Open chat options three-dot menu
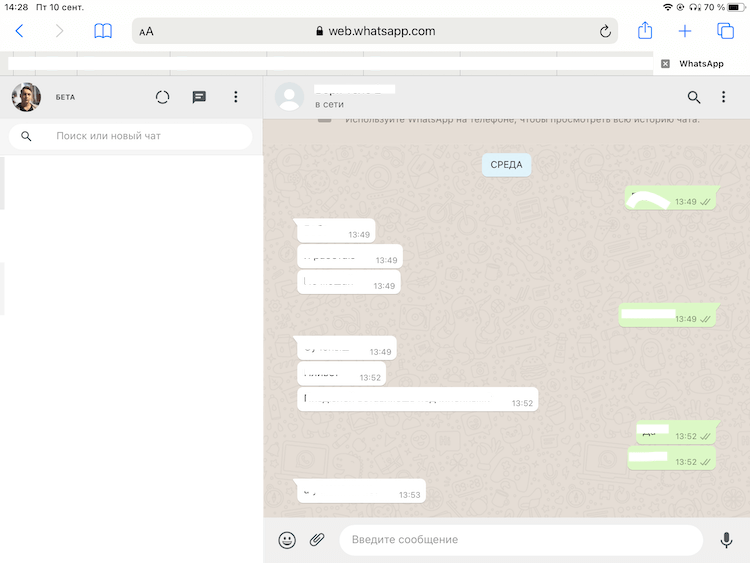 [724, 97]
